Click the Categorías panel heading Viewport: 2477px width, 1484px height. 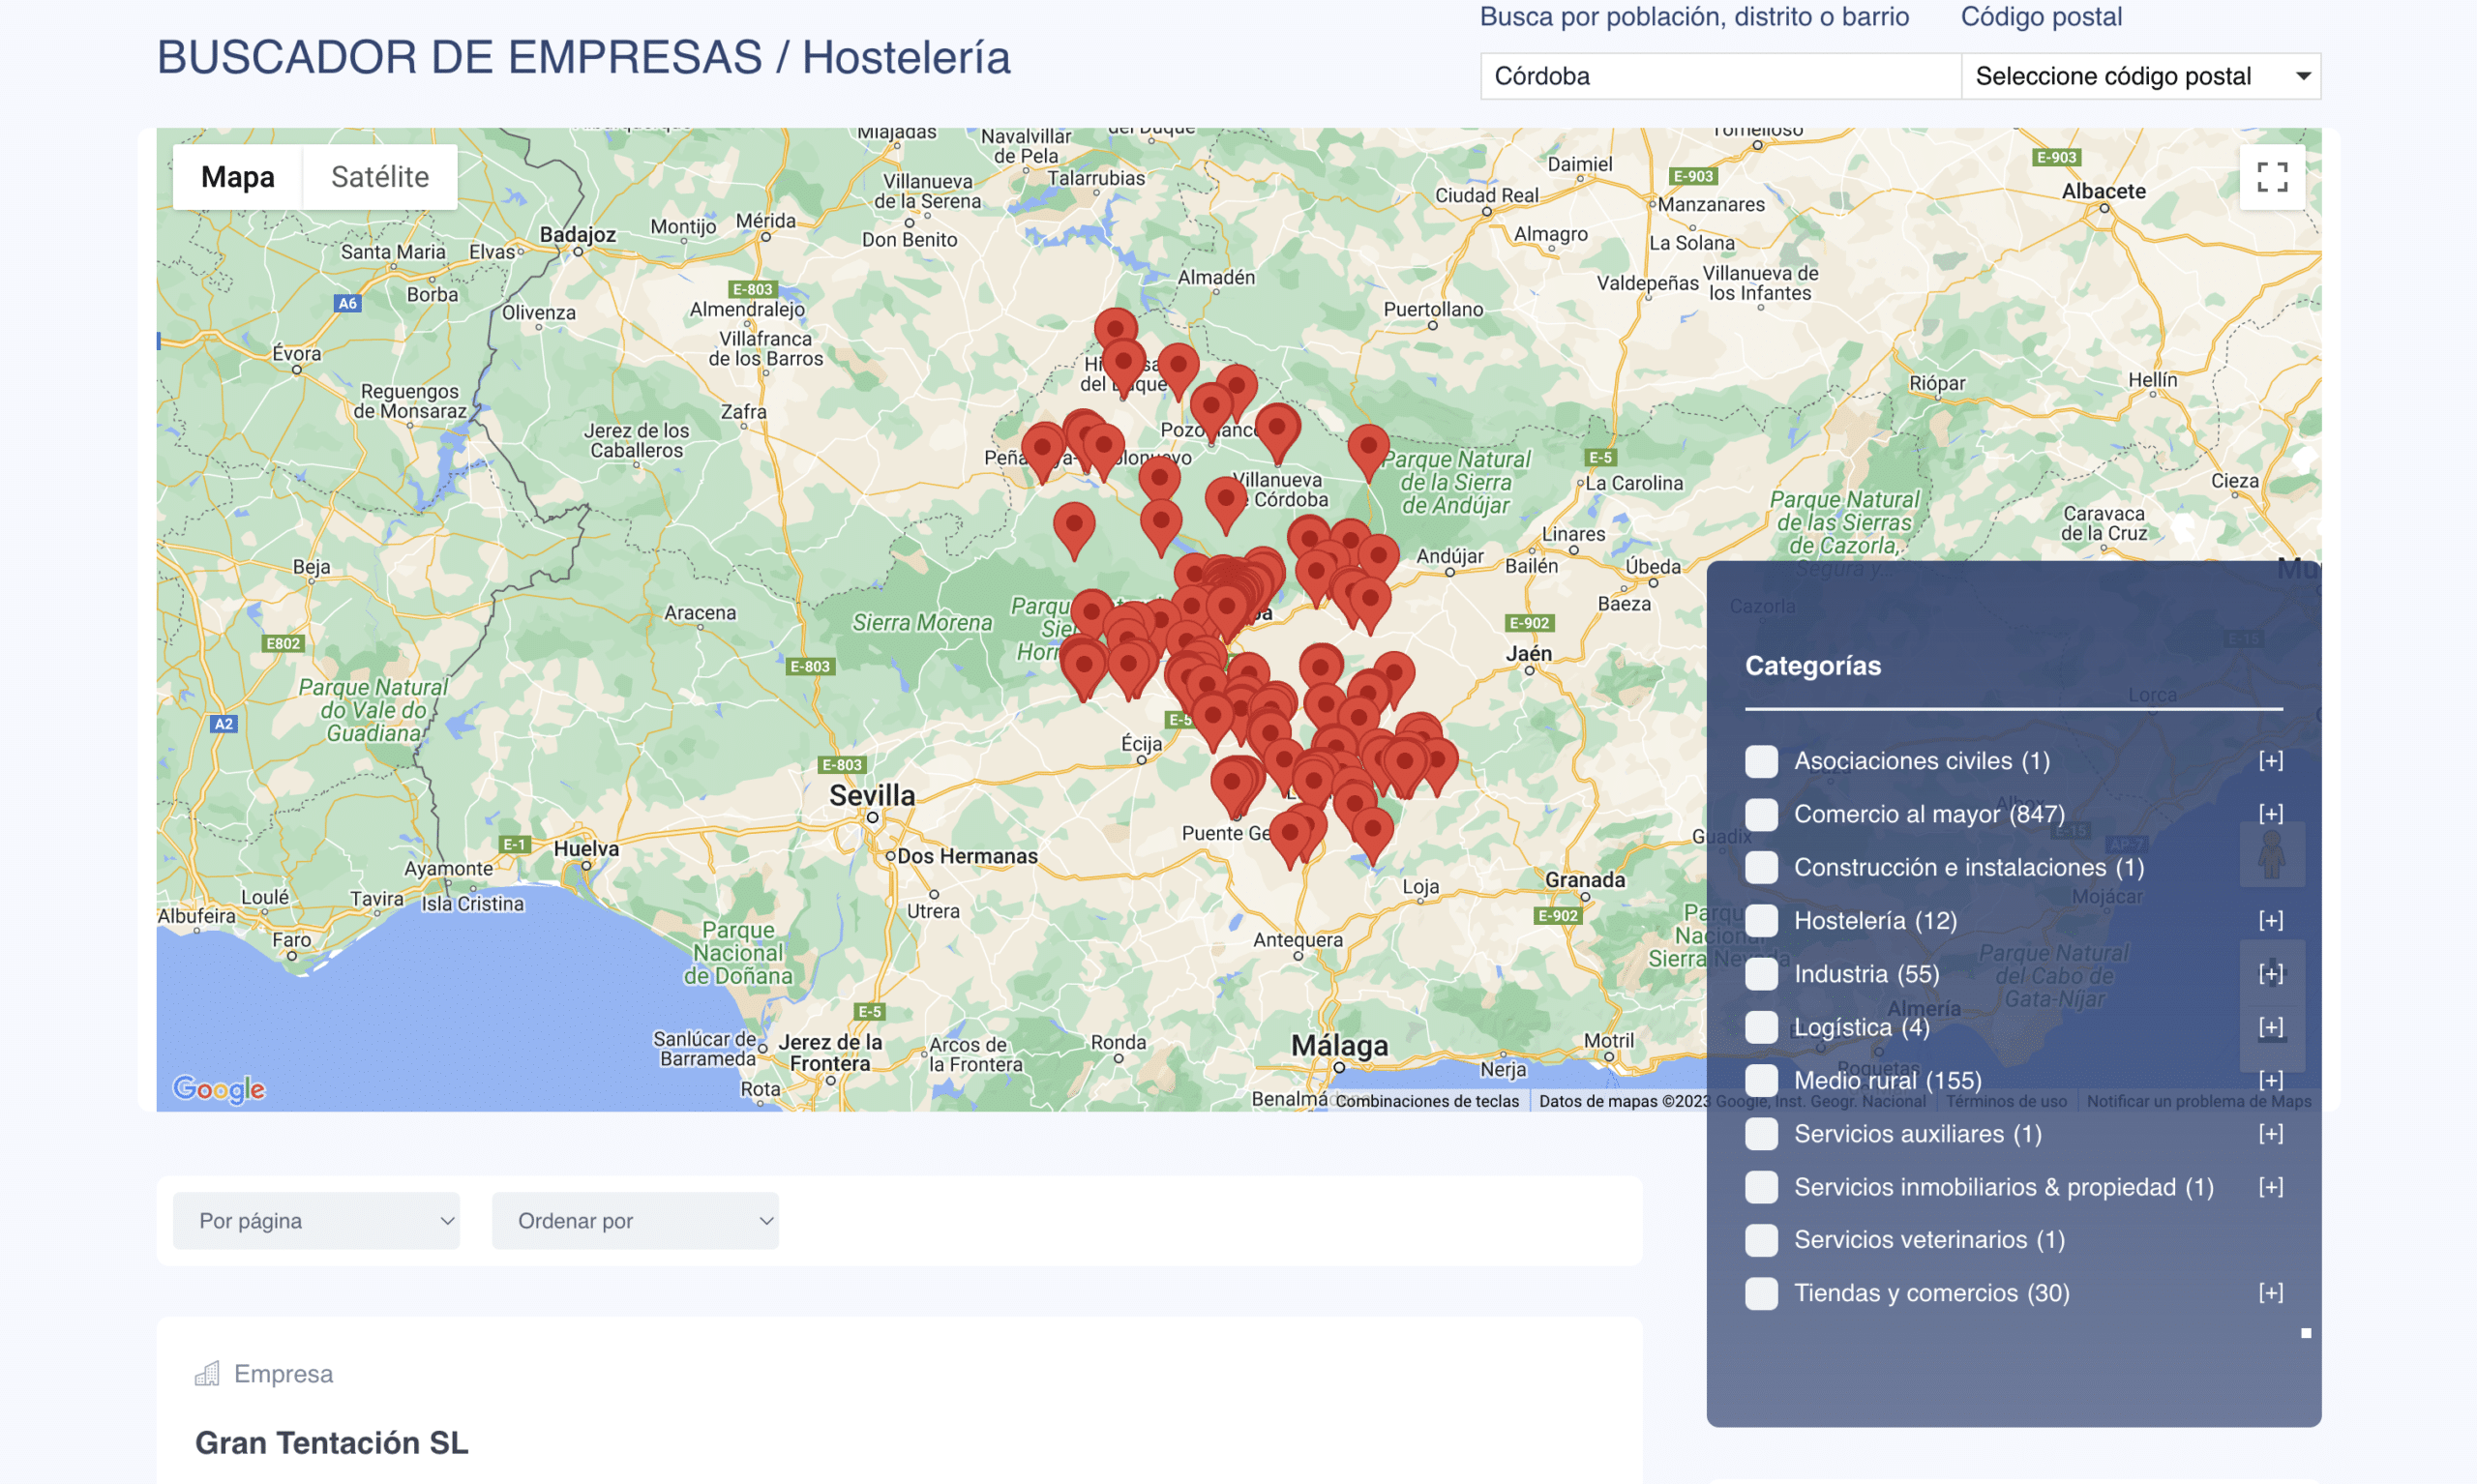pyautogui.click(x=1813, y=666)
